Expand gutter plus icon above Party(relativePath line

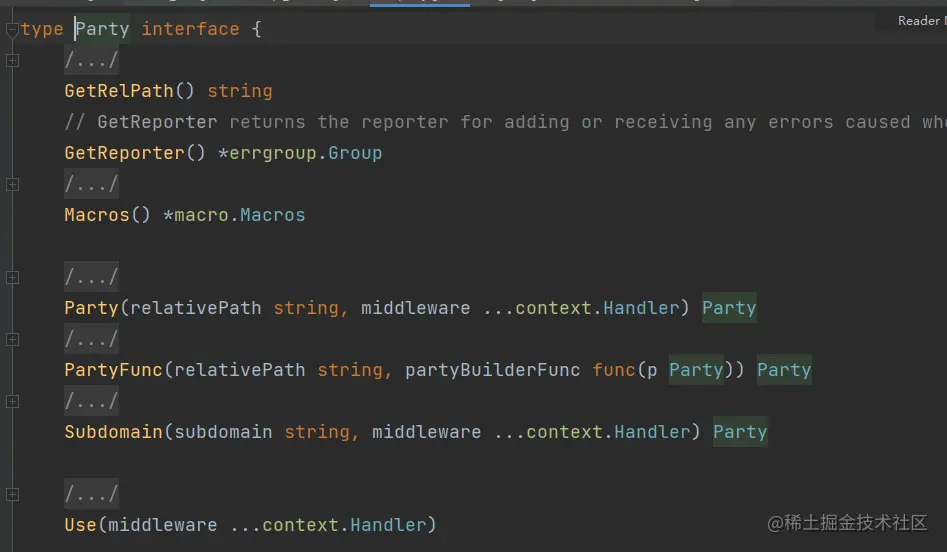[12, 277]
